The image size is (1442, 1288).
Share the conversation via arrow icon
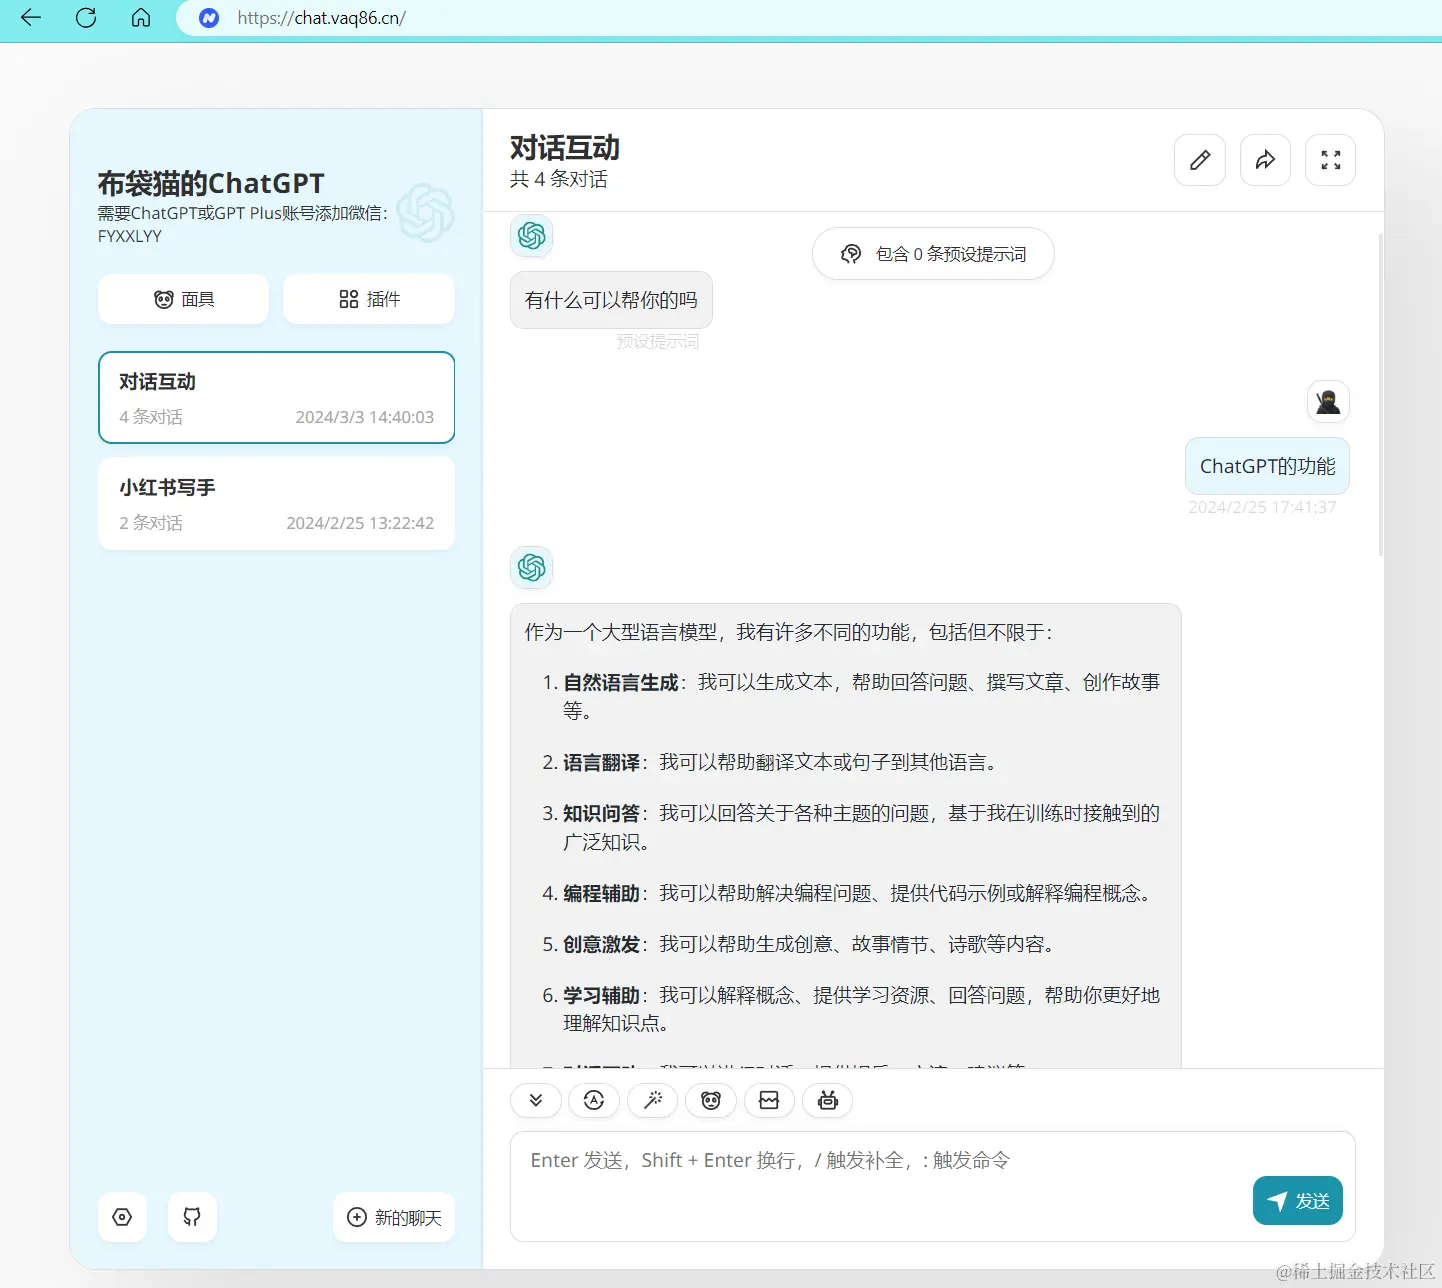tap(1265, 160)
